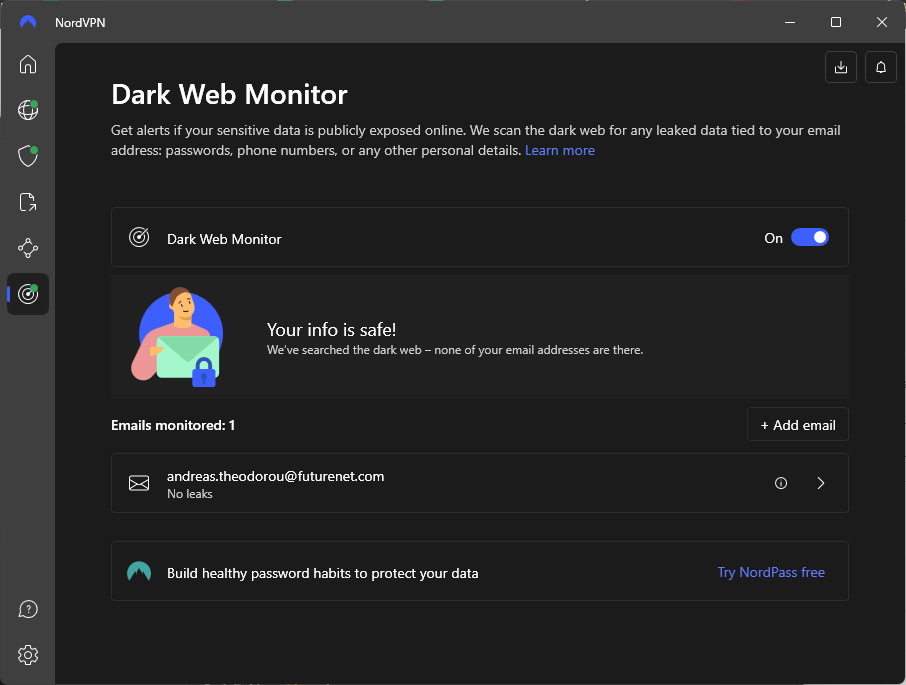Screen dimensions: 906x685
Task: Open the Meshnet sidebar icon
Action: (x=28, y=248)
